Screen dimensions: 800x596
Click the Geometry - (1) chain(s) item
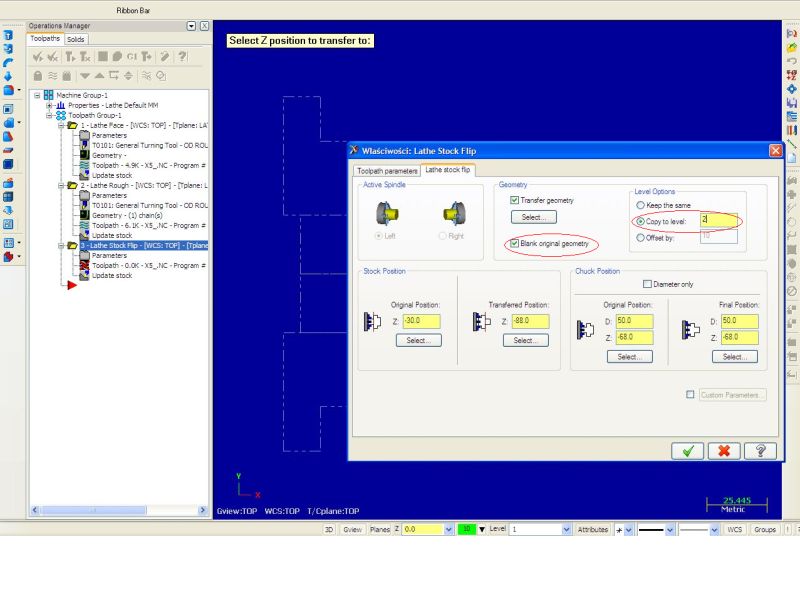click(127, 215)
